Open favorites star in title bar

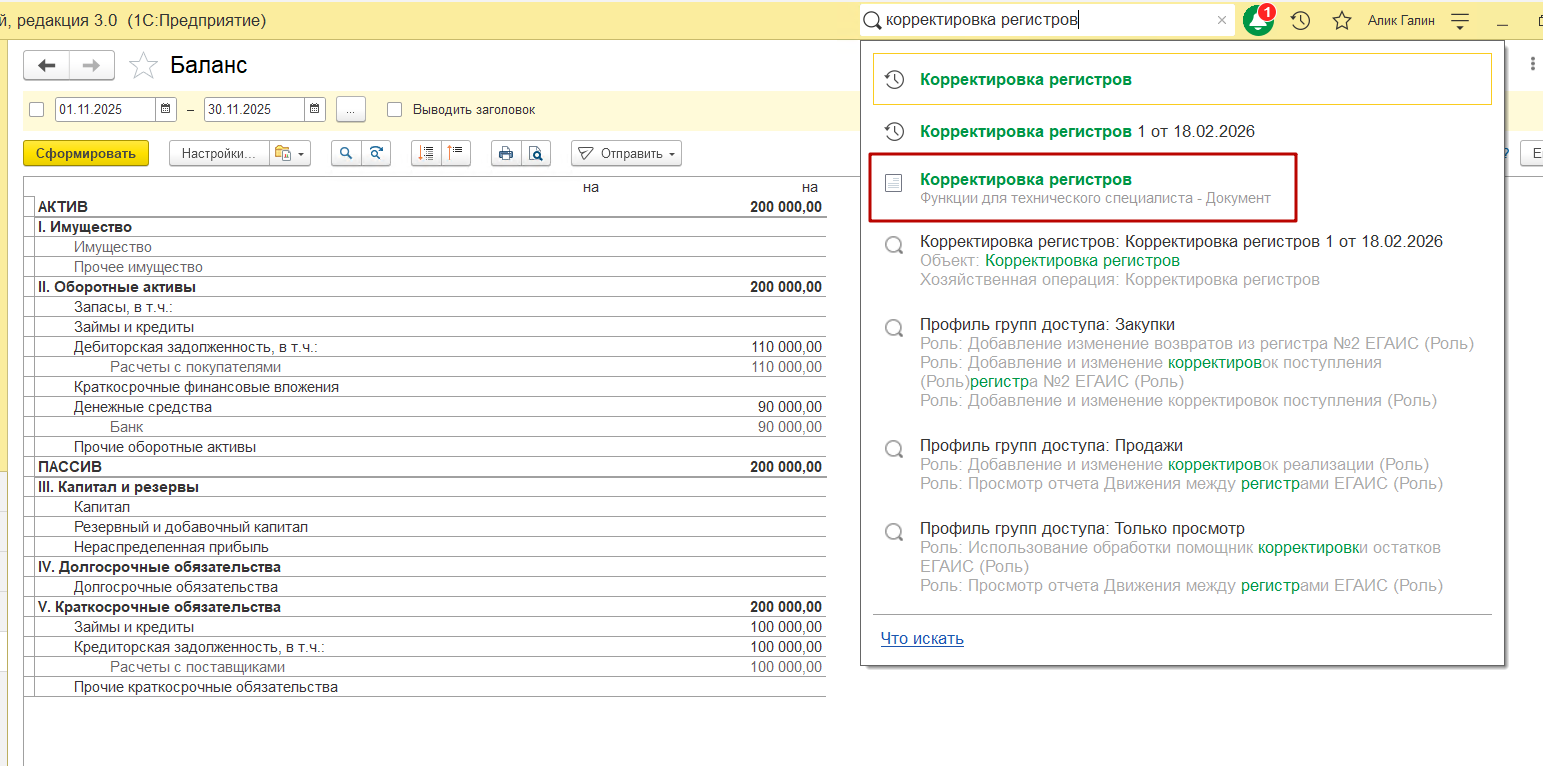pyautogui.click(x=1342, y=20)
